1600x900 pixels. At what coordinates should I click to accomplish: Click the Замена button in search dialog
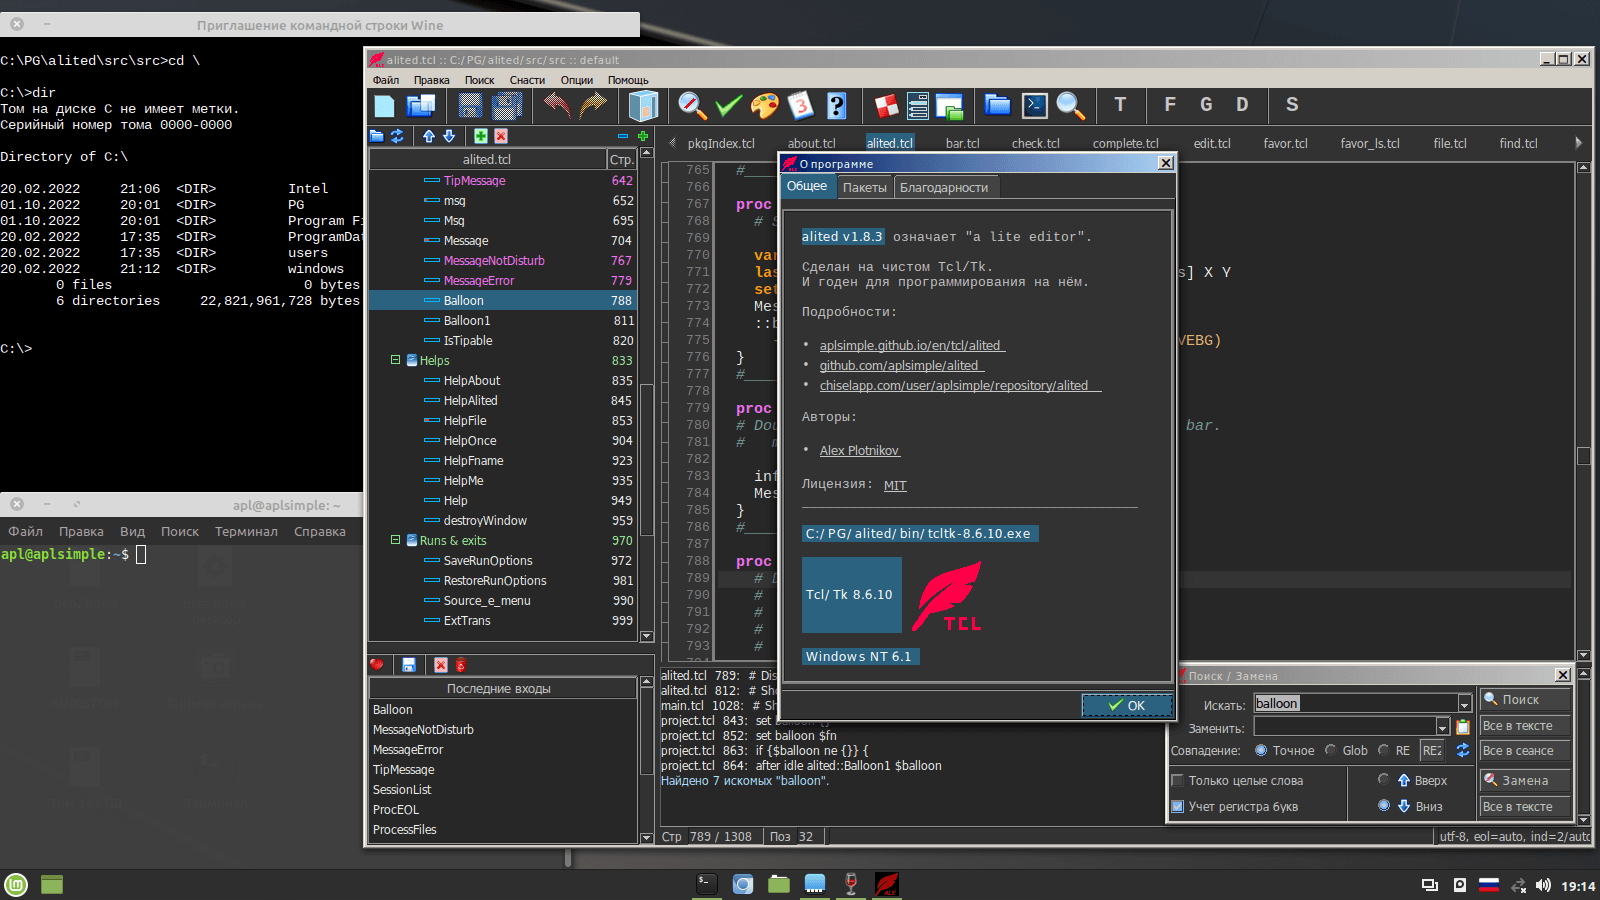pyautogui.click(x=1524, y=780)
